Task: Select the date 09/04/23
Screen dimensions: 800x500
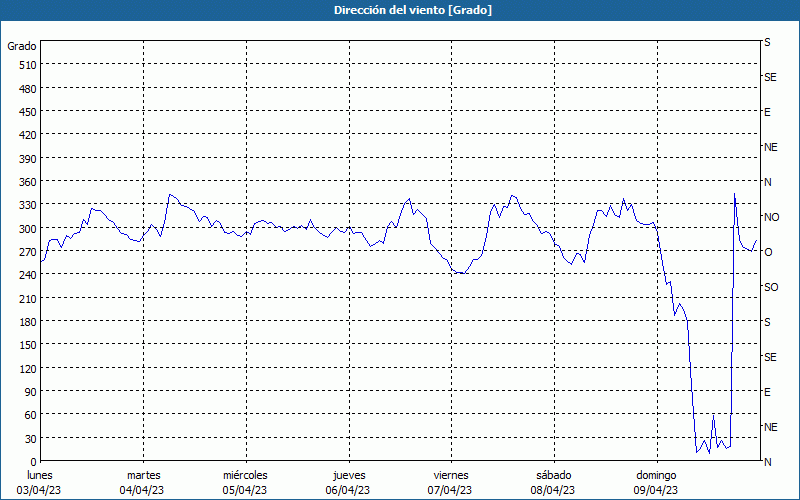Action: [x=656, y=490]
